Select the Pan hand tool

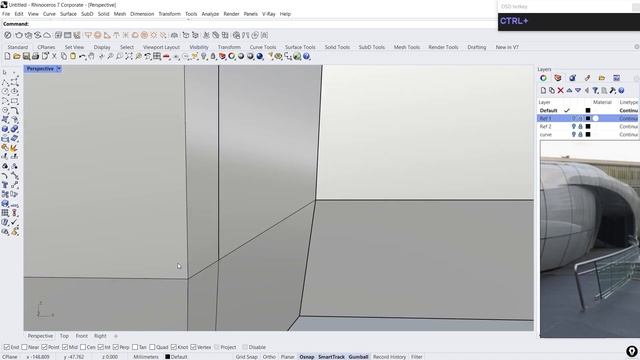pos(92,56)
